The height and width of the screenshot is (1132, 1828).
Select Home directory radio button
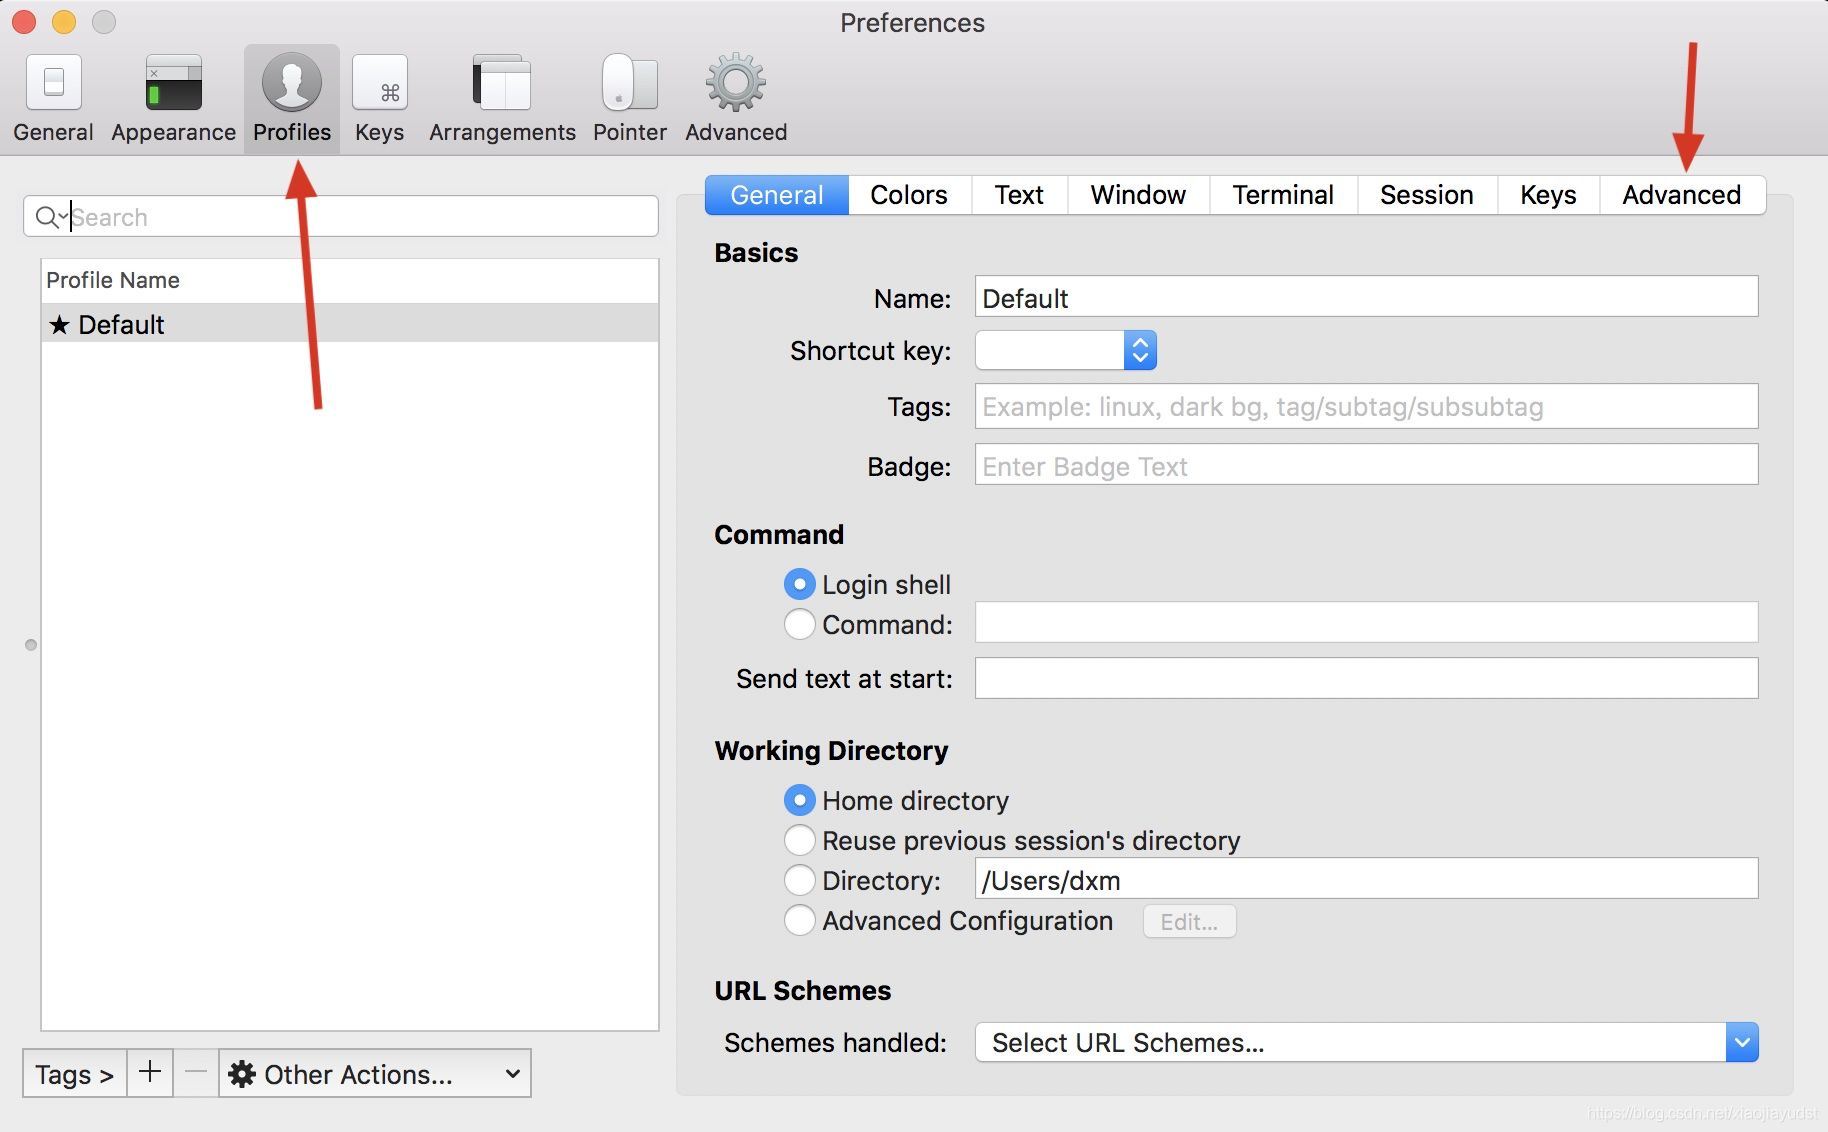800,800
